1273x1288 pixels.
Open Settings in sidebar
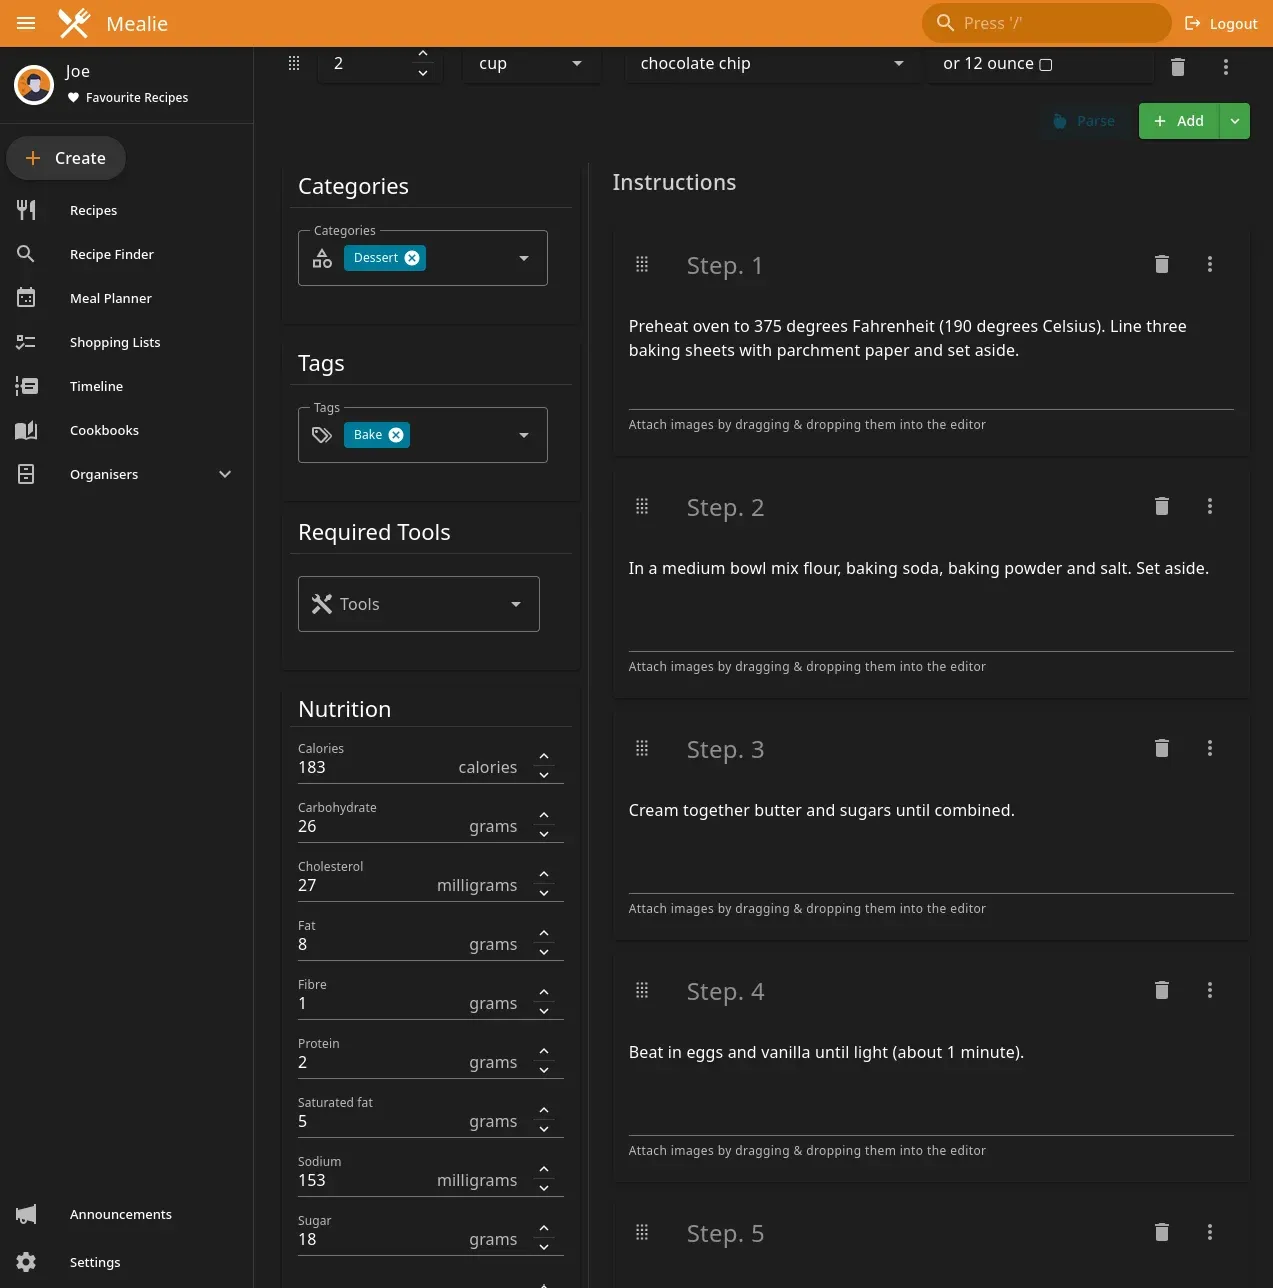(x=126, y=1262)
